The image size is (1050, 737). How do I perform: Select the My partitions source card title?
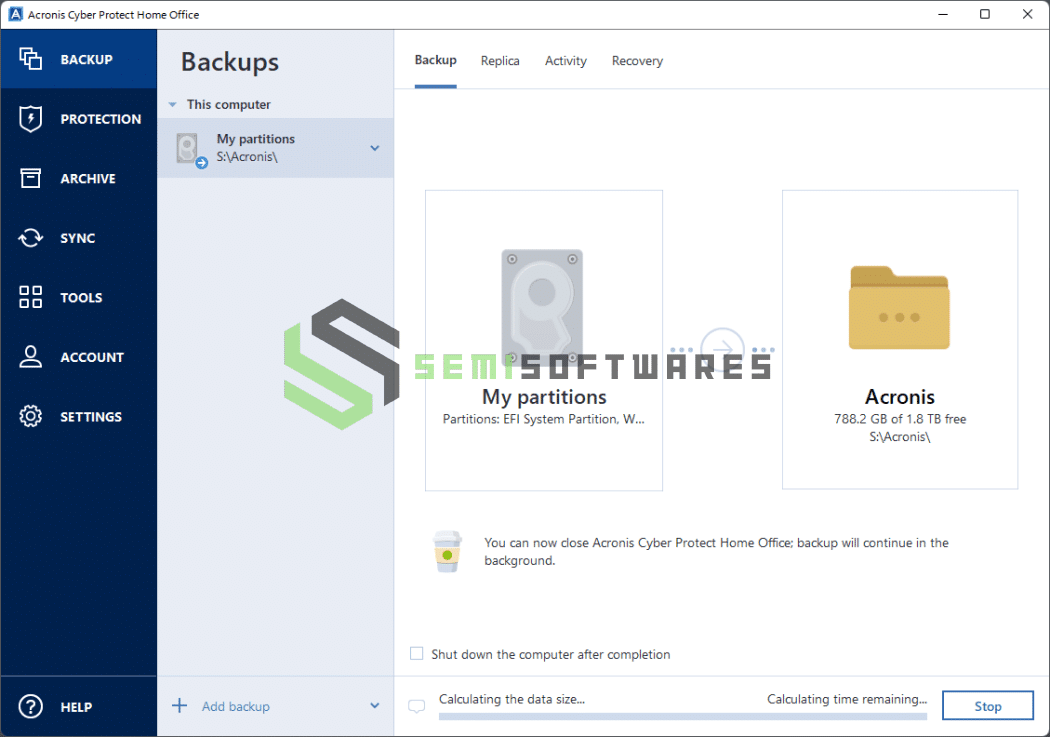point(544,397)
